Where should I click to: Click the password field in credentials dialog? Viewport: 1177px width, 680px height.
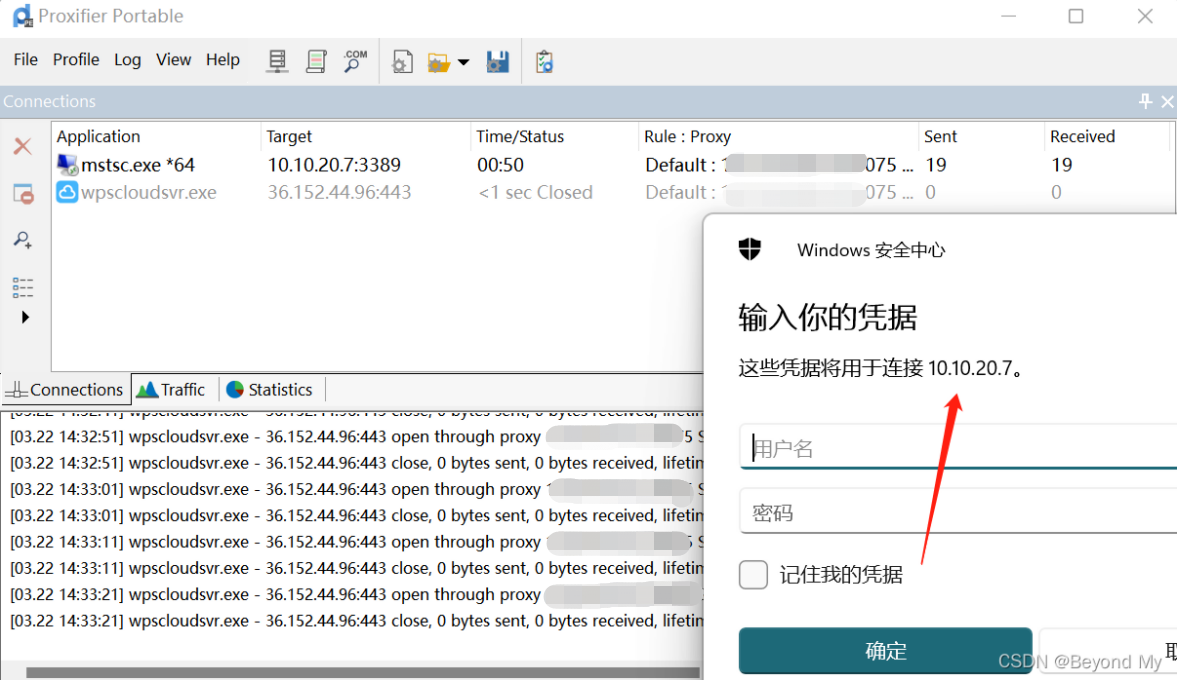coord(958,512)
